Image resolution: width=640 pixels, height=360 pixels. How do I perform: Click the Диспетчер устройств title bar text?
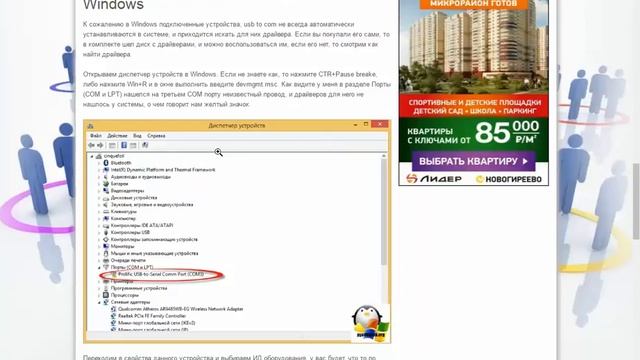tap(237, 126)
